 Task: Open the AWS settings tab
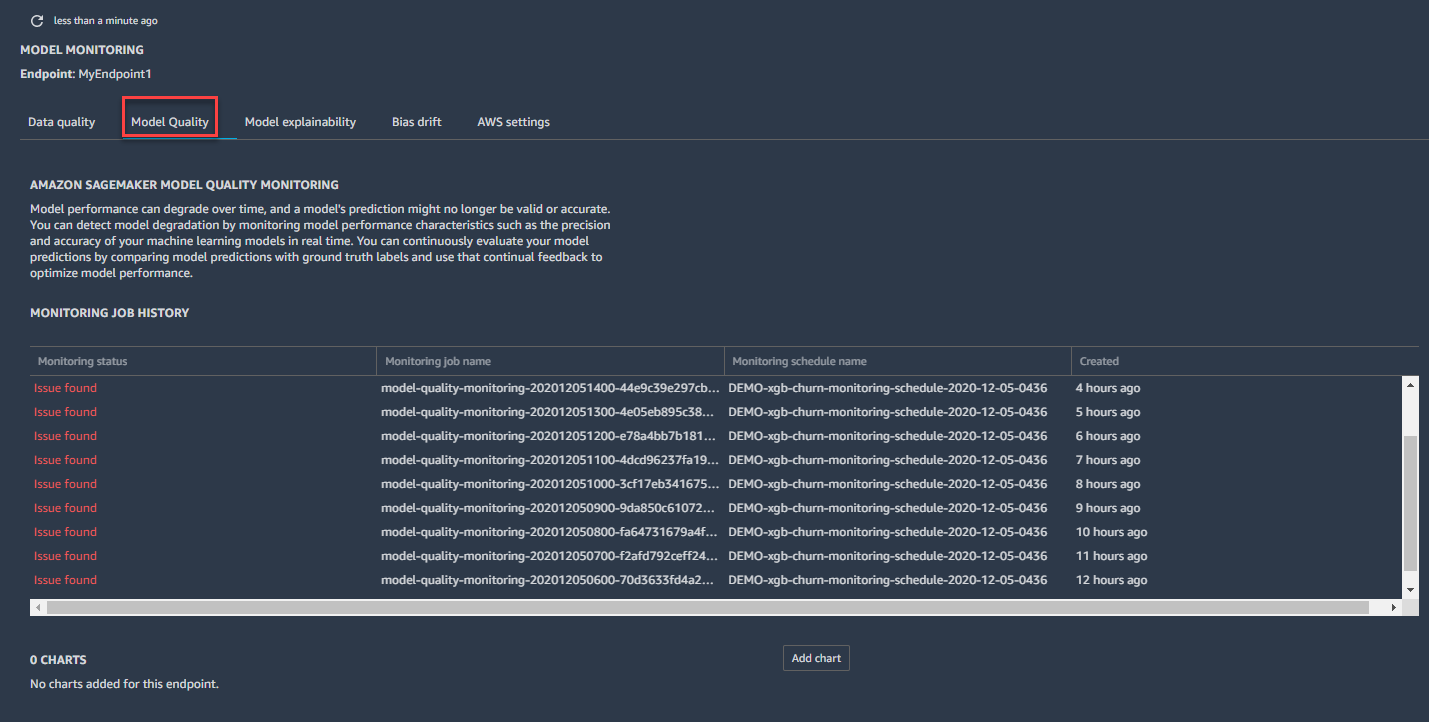pos(513,121)
